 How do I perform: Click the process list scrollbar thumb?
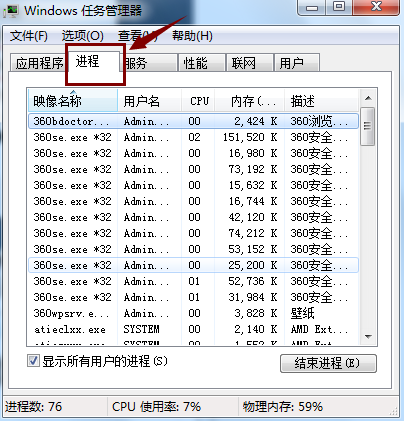tap(368, 126)
